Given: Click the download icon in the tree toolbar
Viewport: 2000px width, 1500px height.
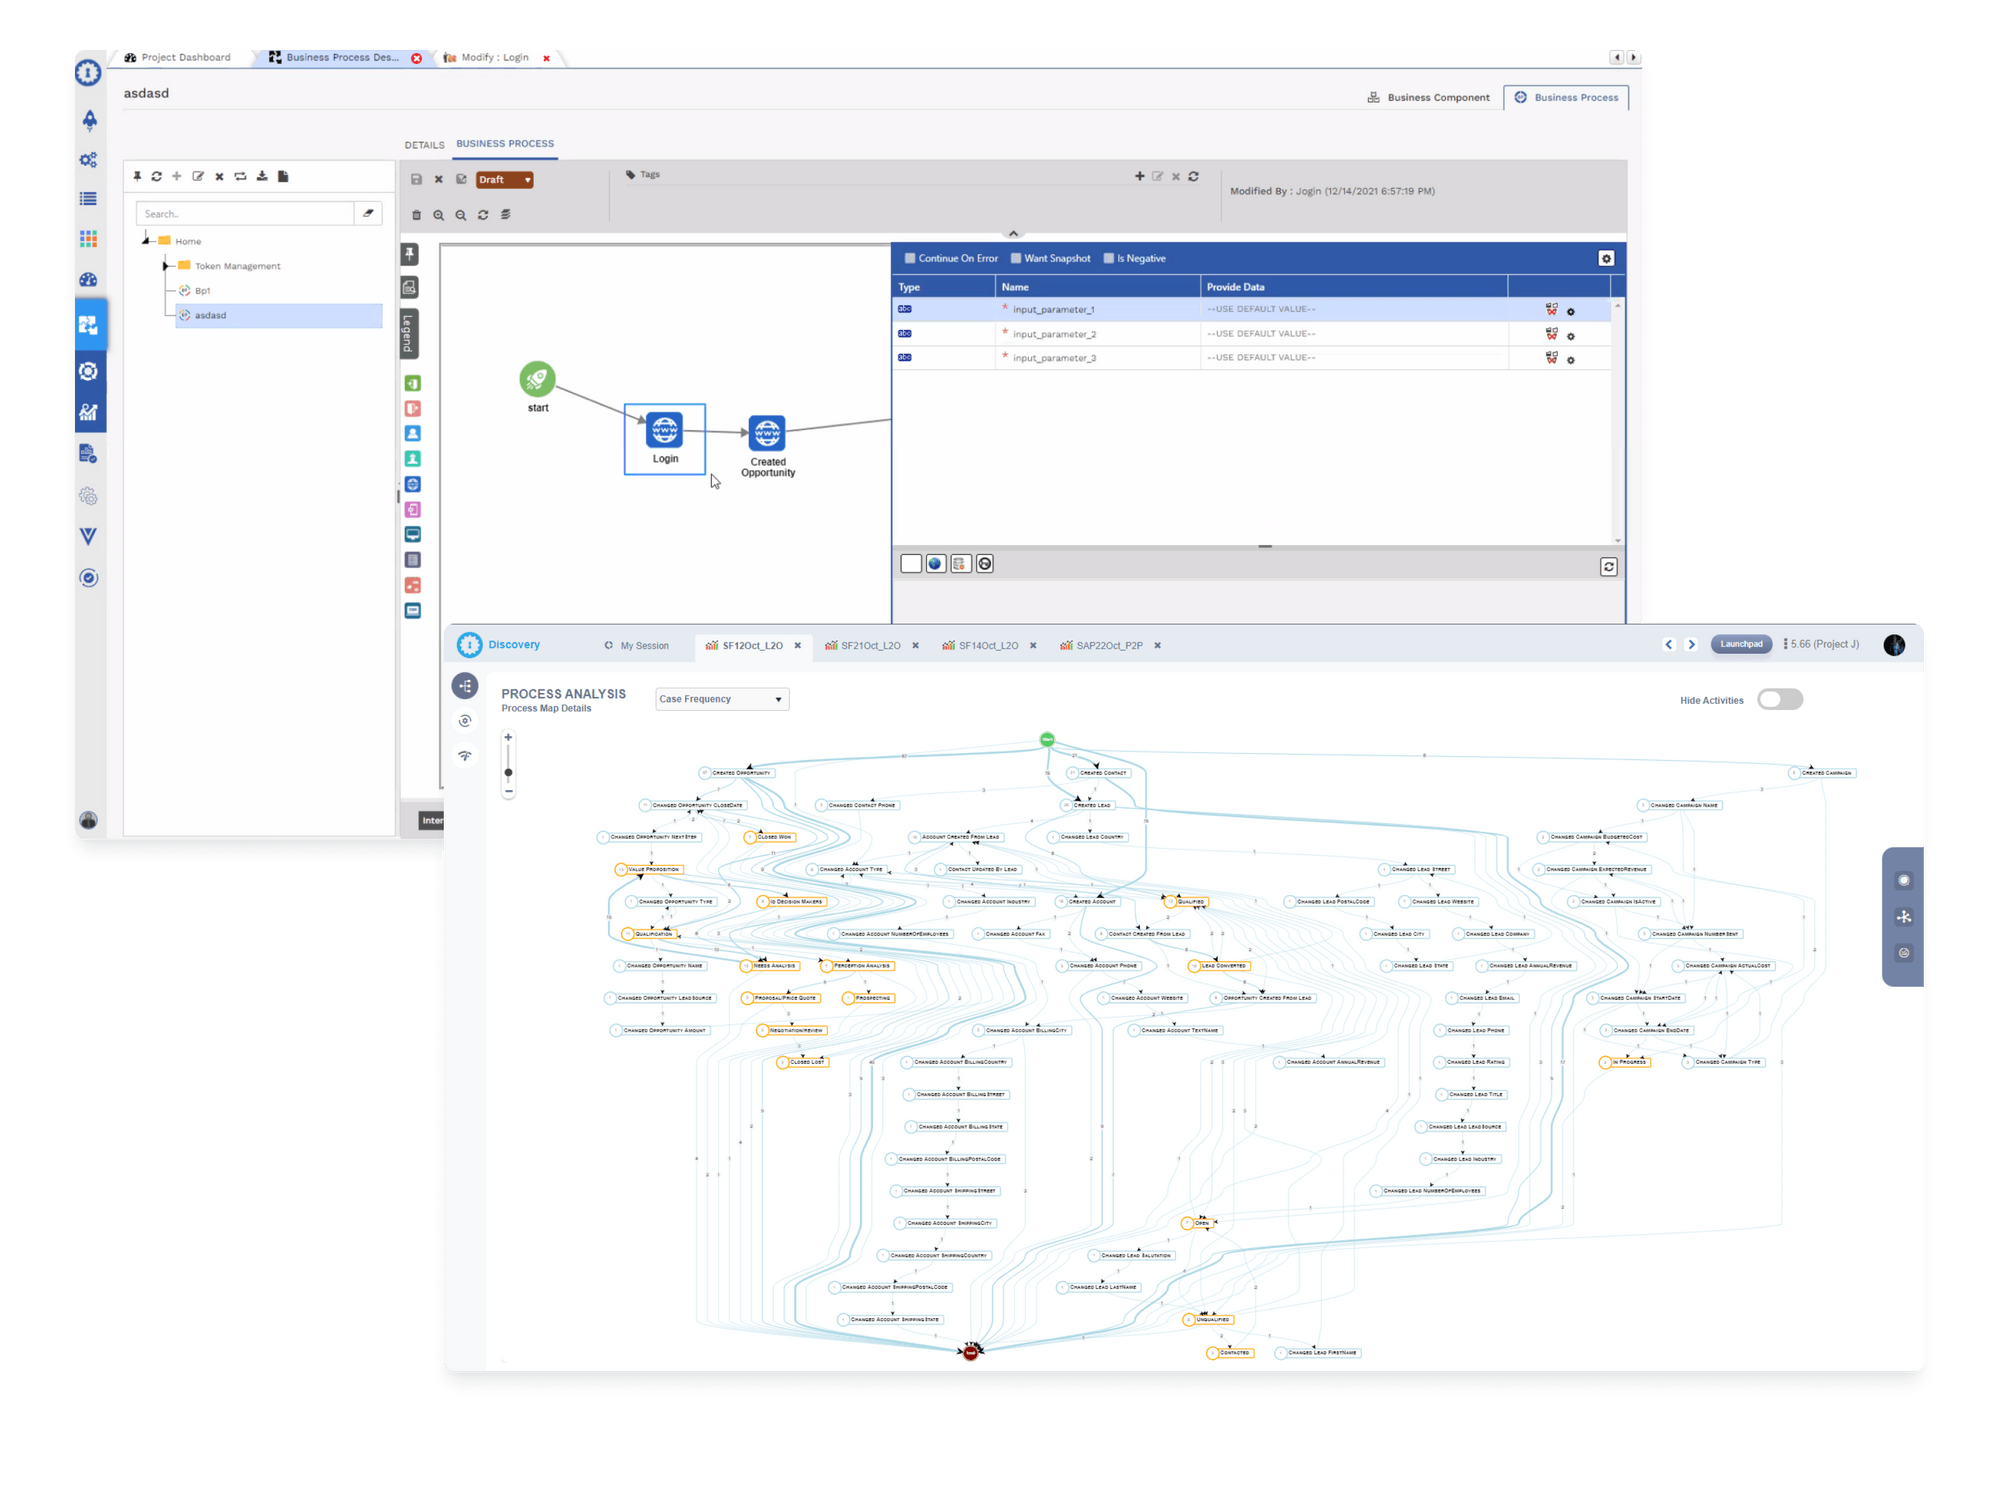Looking at the screenshot, I should 261,176.
